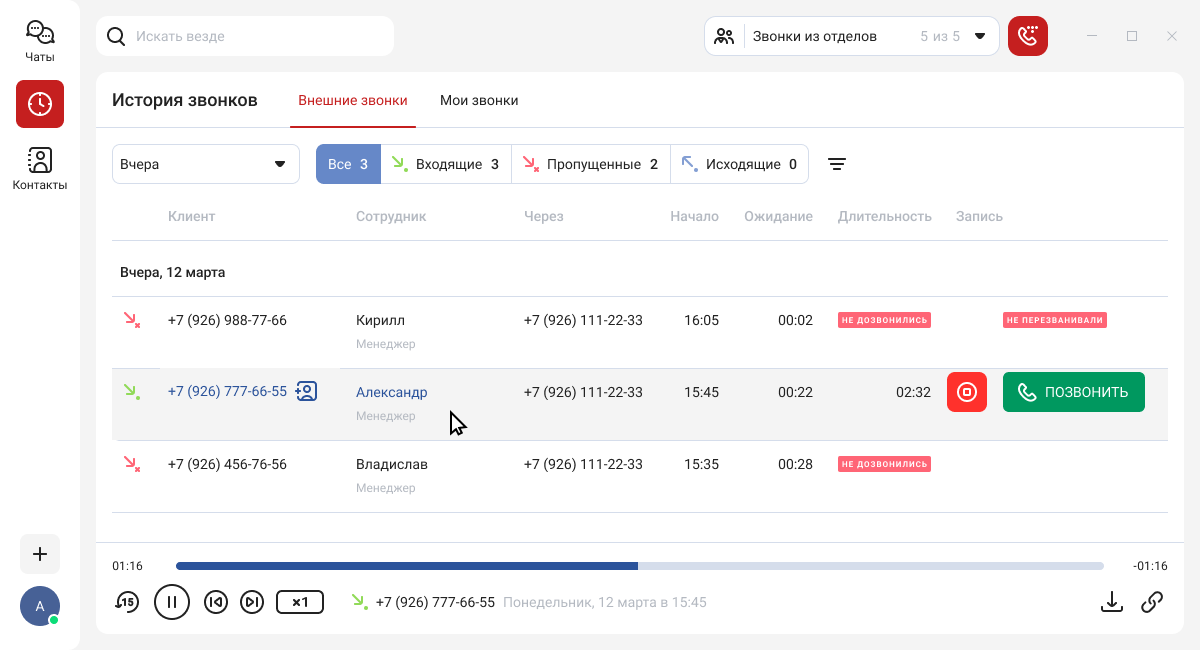Copy link to the call recording

(x=1152, y=602)
